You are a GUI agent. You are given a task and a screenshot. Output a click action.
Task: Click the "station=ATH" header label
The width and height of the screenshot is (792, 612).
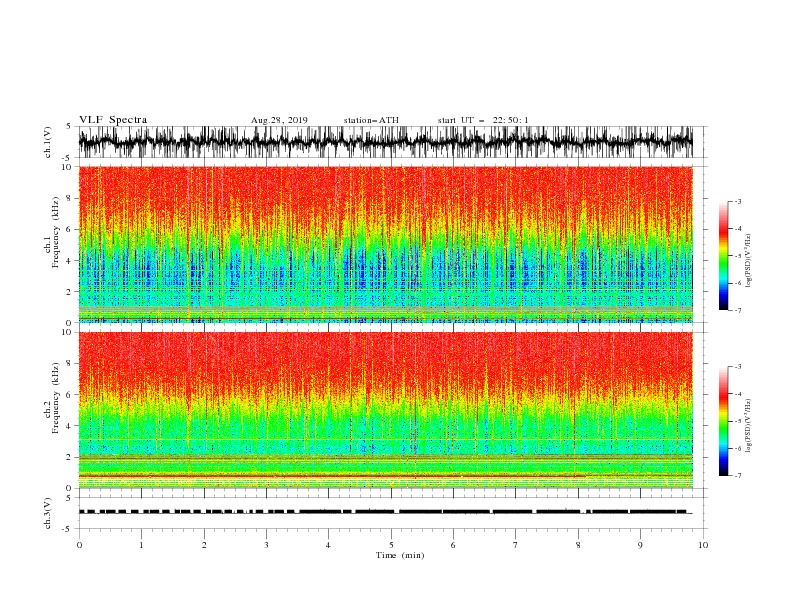click(371, 120)
